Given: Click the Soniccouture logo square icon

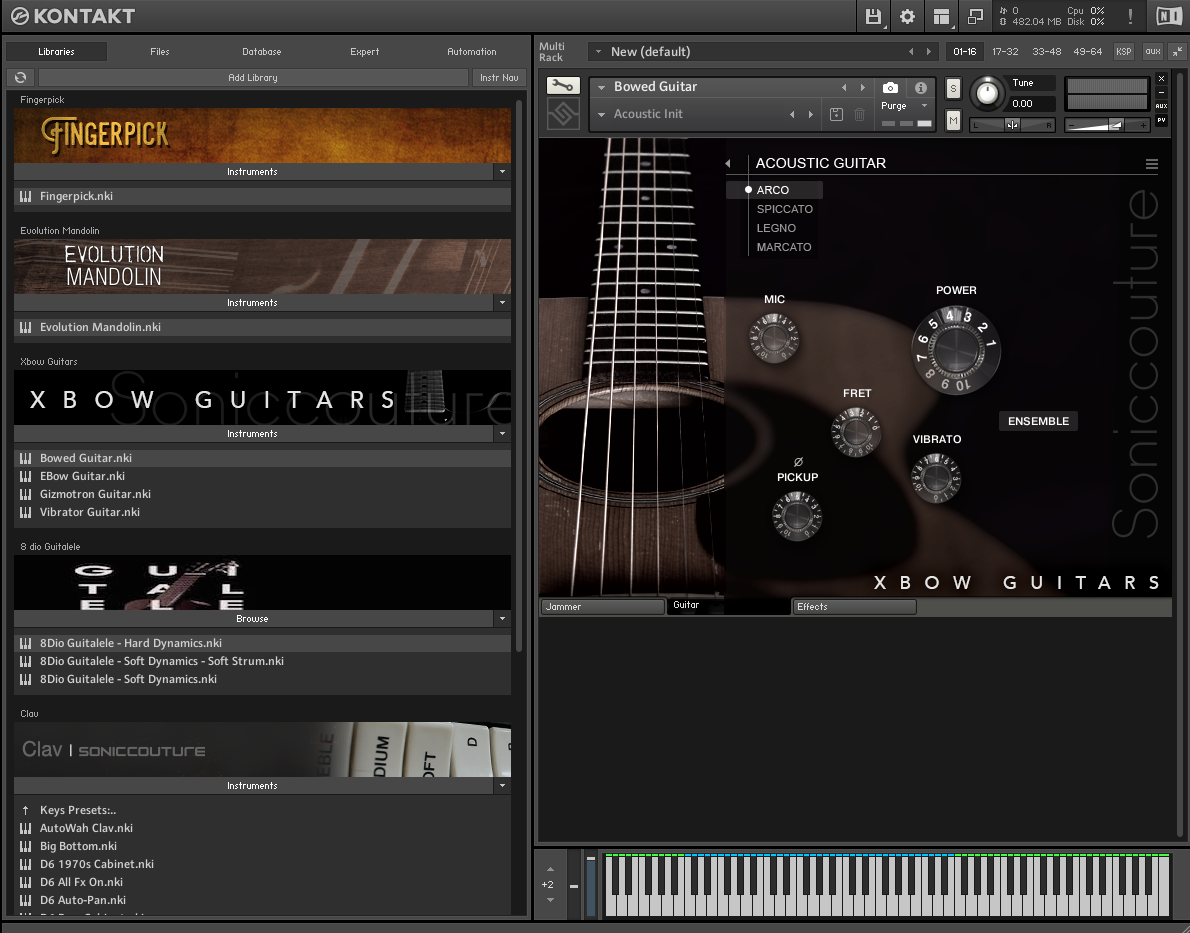Looking at the screenshot, I should [563, 115].
